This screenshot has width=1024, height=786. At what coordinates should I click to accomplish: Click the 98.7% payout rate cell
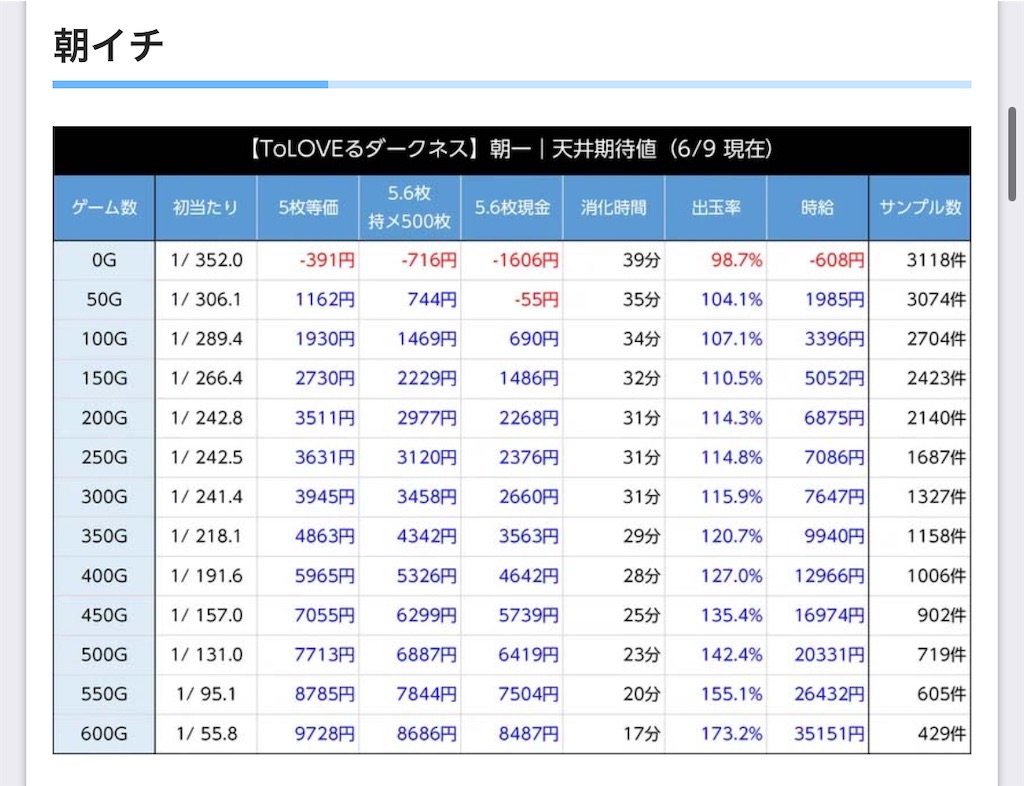tap(715, 260)
